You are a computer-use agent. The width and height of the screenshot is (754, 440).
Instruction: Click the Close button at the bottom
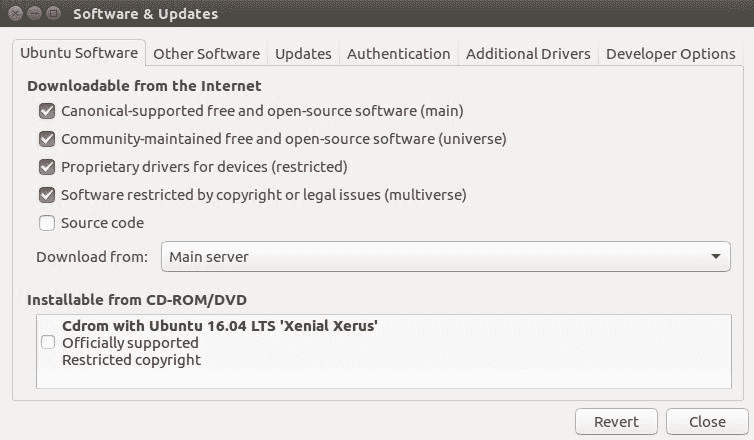tap(707, 421)
